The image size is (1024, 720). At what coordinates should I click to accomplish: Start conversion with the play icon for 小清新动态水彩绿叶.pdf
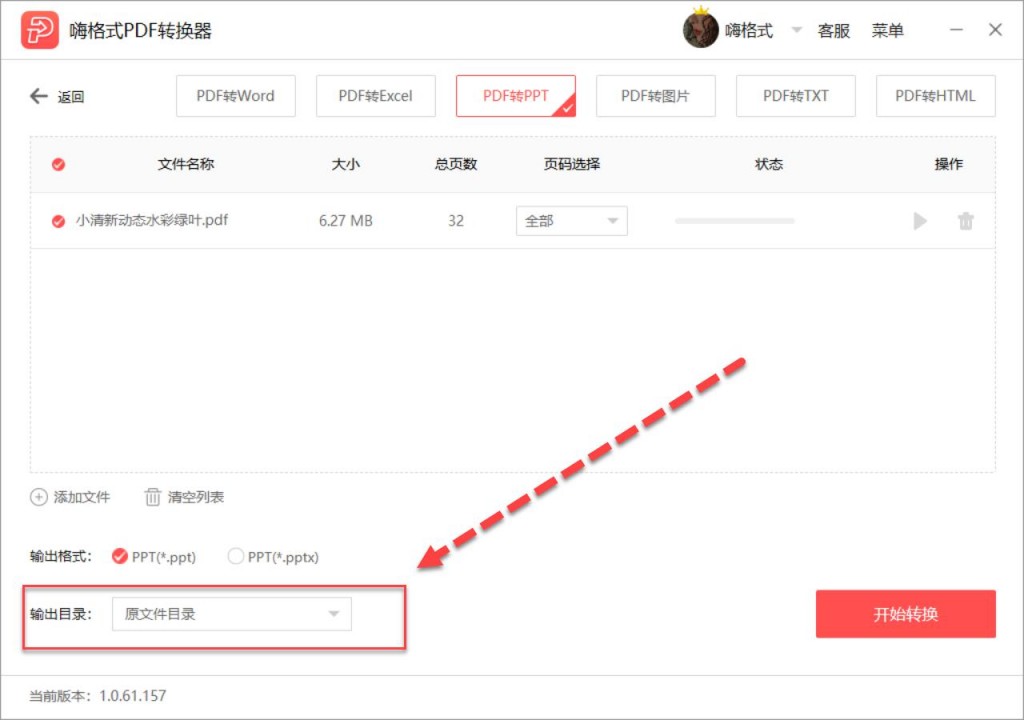(x=920, y=221)
